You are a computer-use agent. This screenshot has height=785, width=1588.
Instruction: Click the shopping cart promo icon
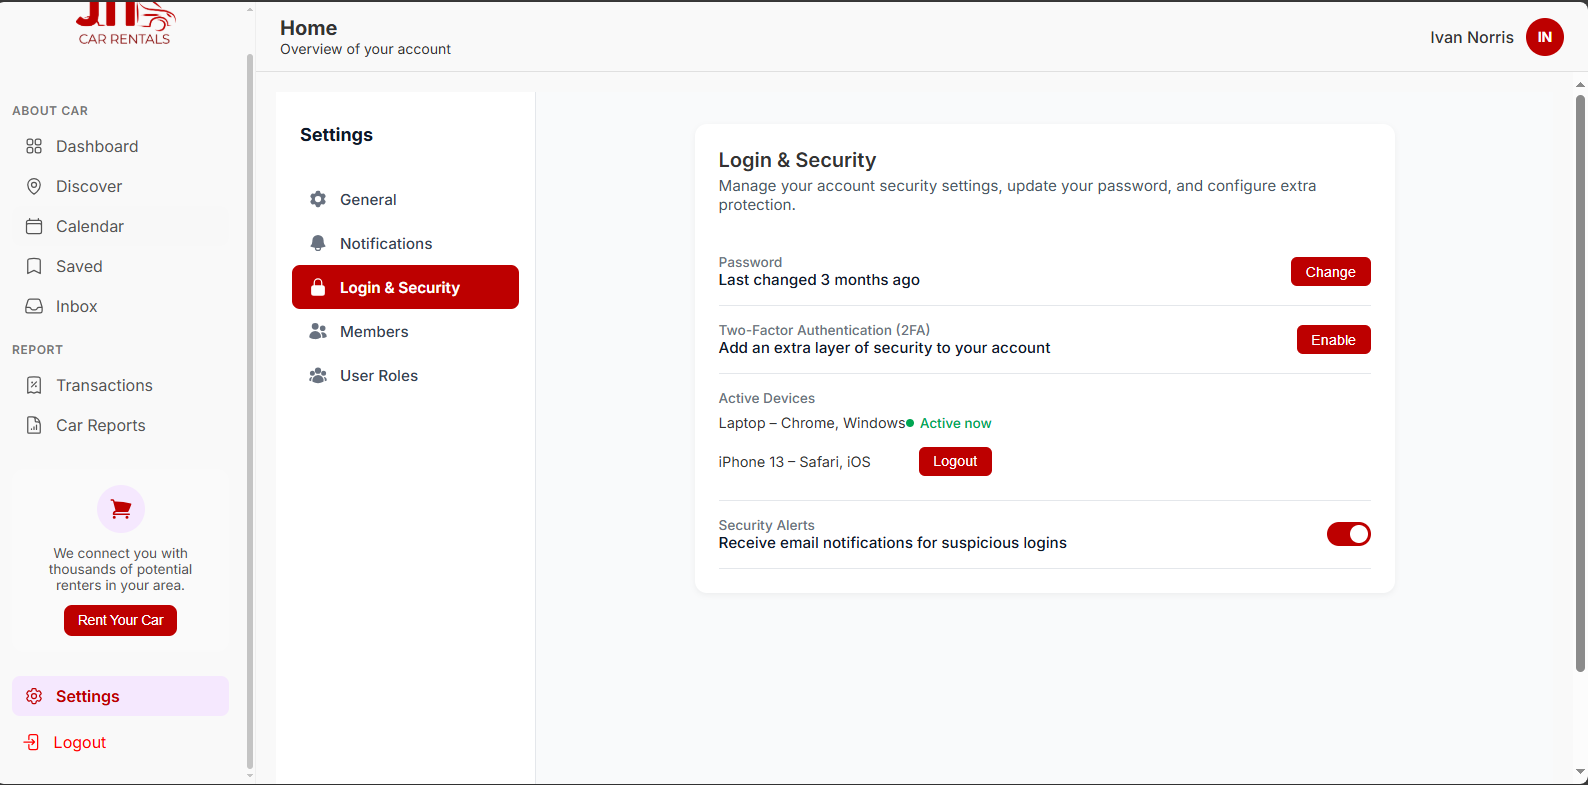tap(121, 510)
